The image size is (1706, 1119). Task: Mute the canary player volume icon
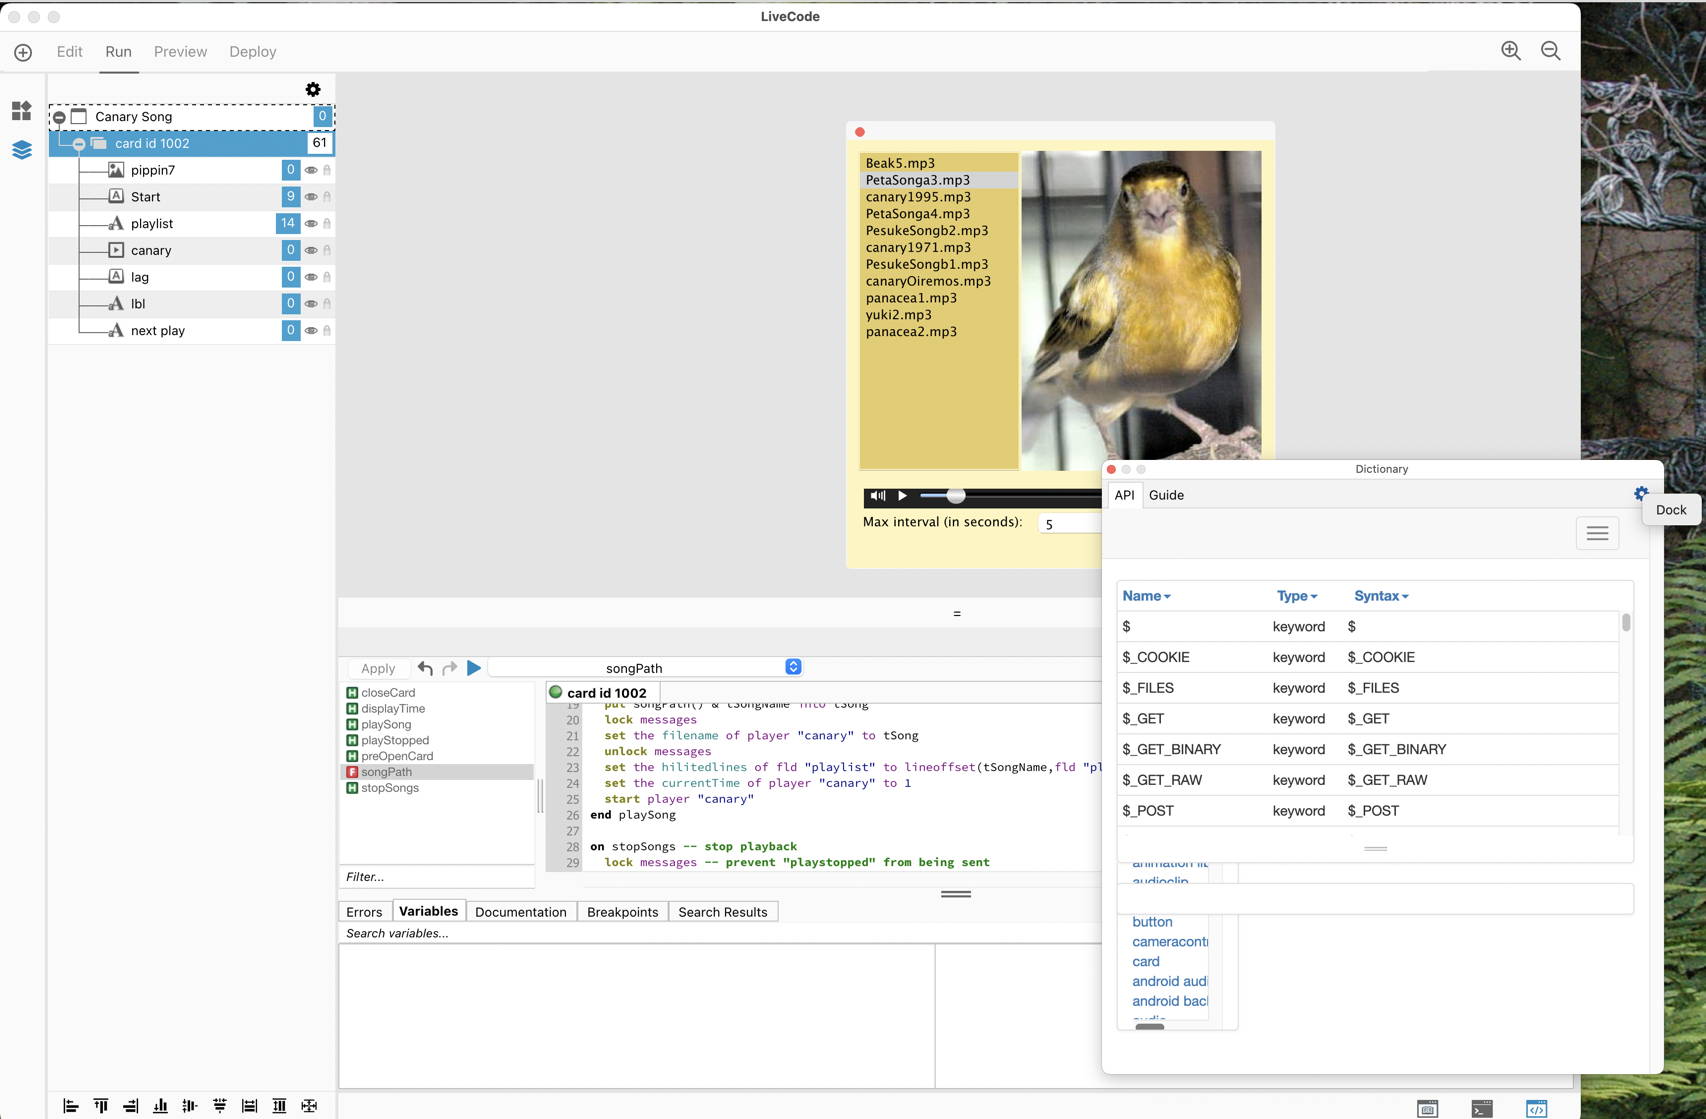point(877,496)
